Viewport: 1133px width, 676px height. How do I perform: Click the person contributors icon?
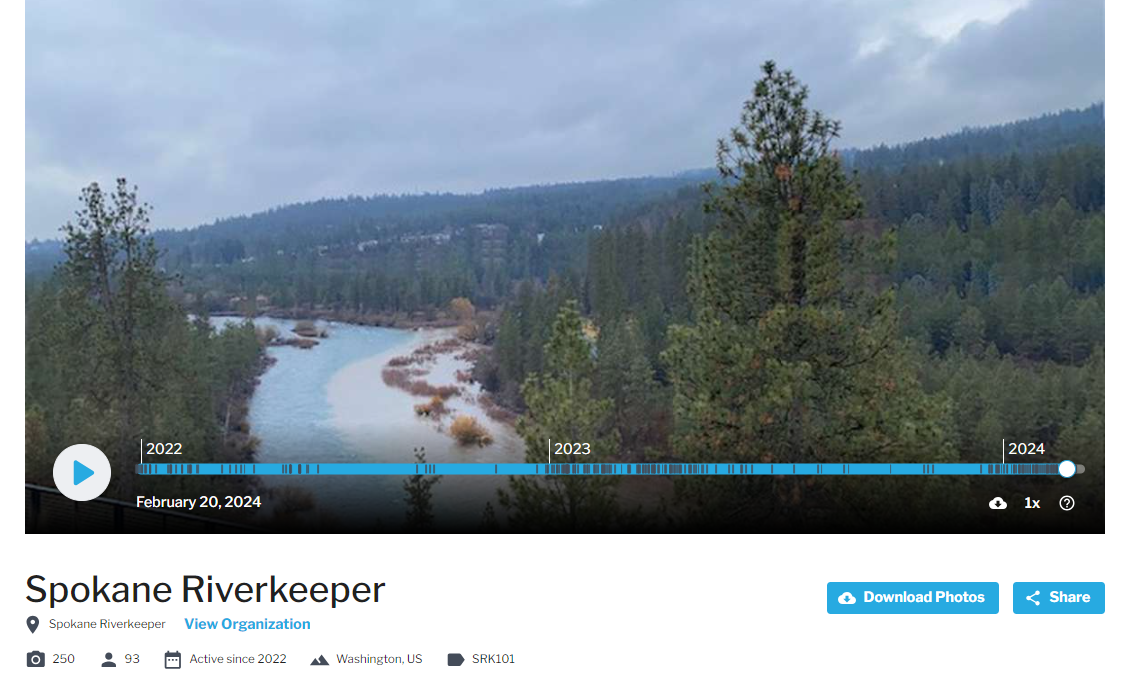108,659
